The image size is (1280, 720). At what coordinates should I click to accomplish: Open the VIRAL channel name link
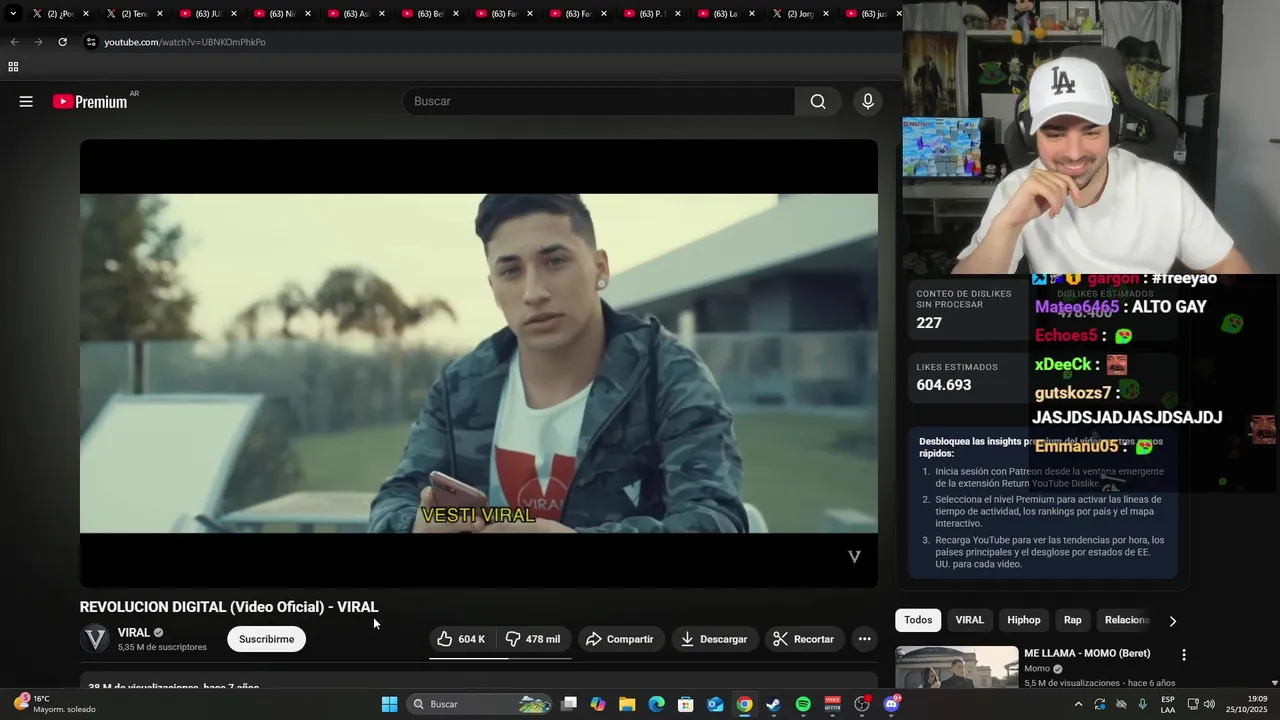(134, 633)
